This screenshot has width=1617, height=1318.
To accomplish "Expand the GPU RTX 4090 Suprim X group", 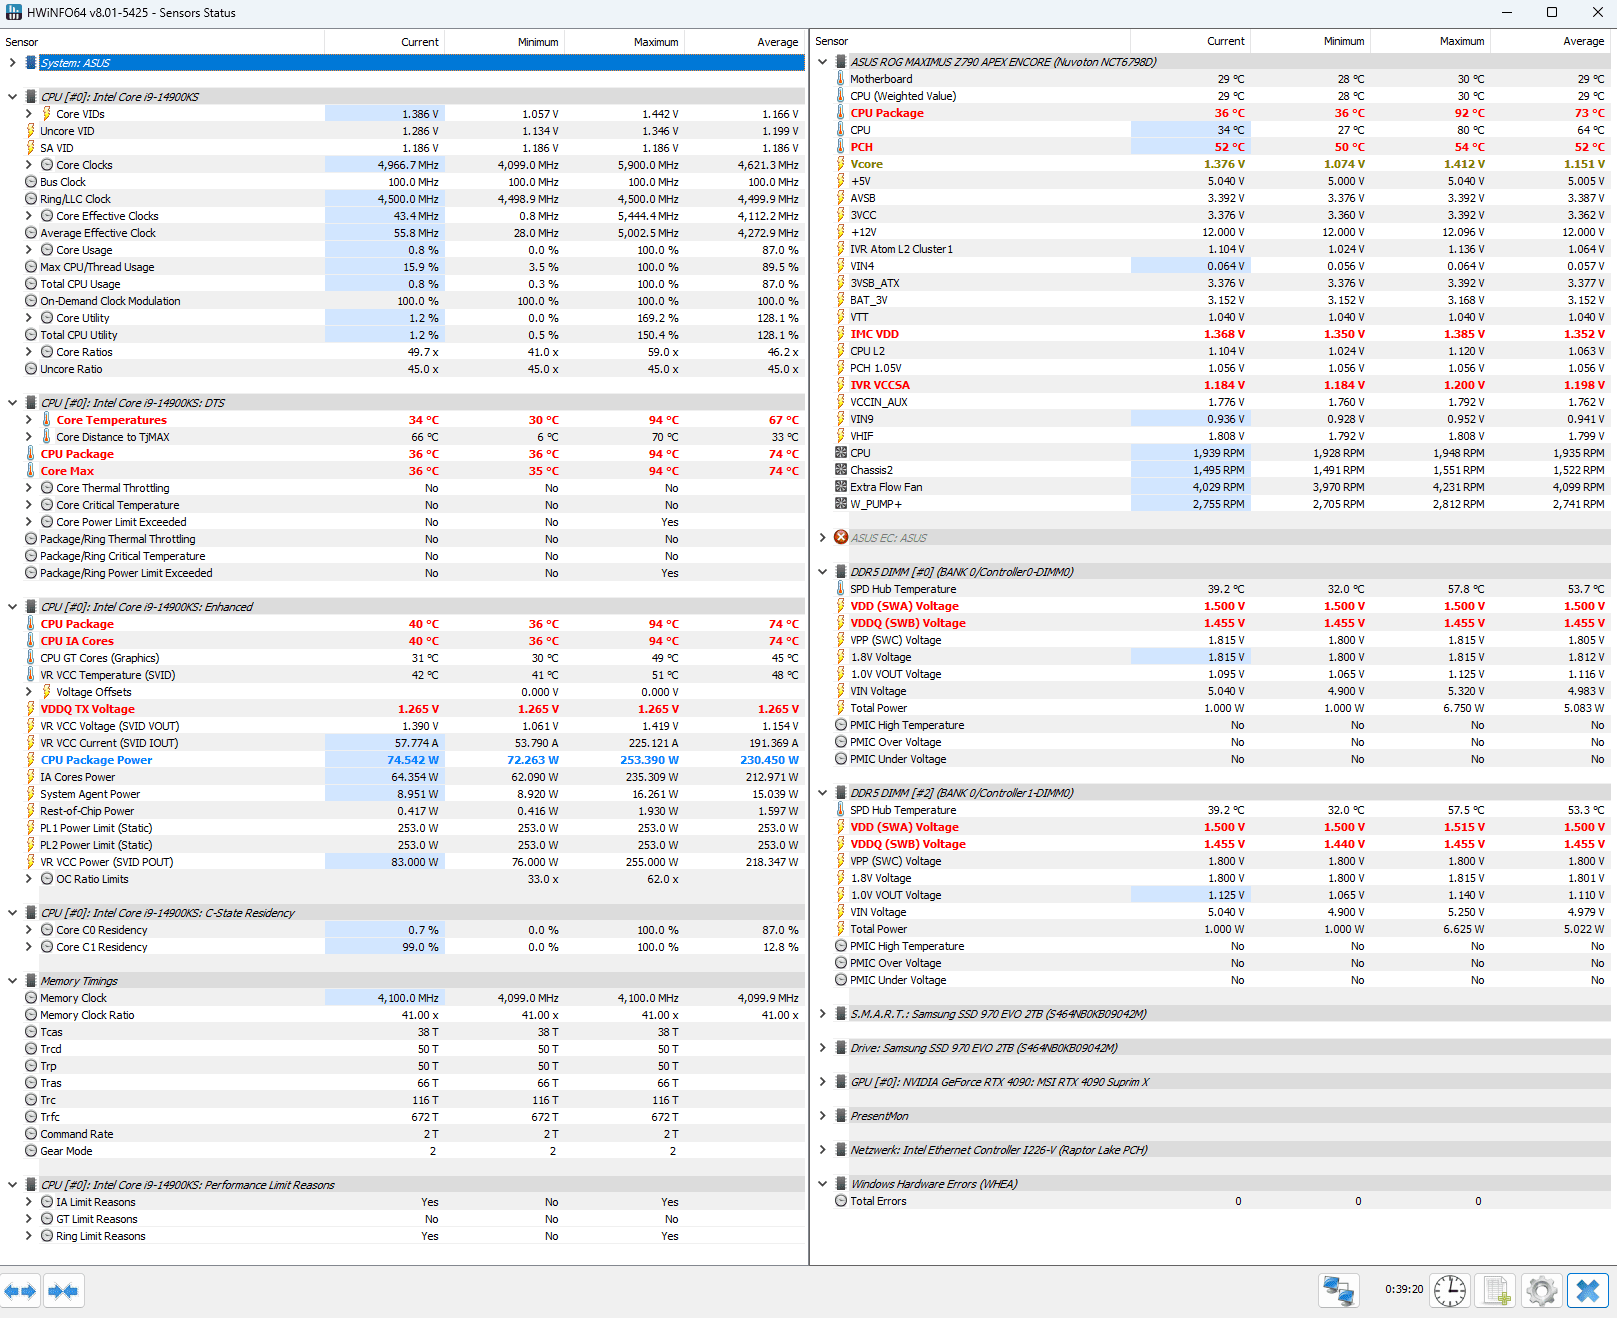I will (x=822, y=1082).
